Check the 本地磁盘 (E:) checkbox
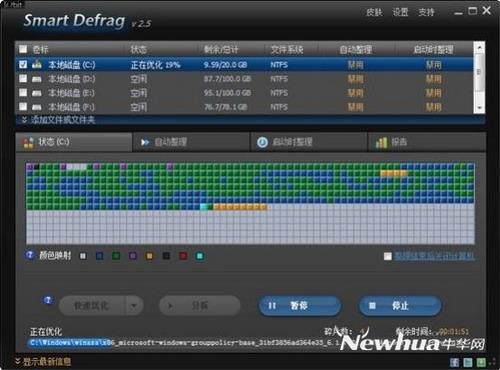The width and height of the screenshot is (500, 370). click(23, 93)
